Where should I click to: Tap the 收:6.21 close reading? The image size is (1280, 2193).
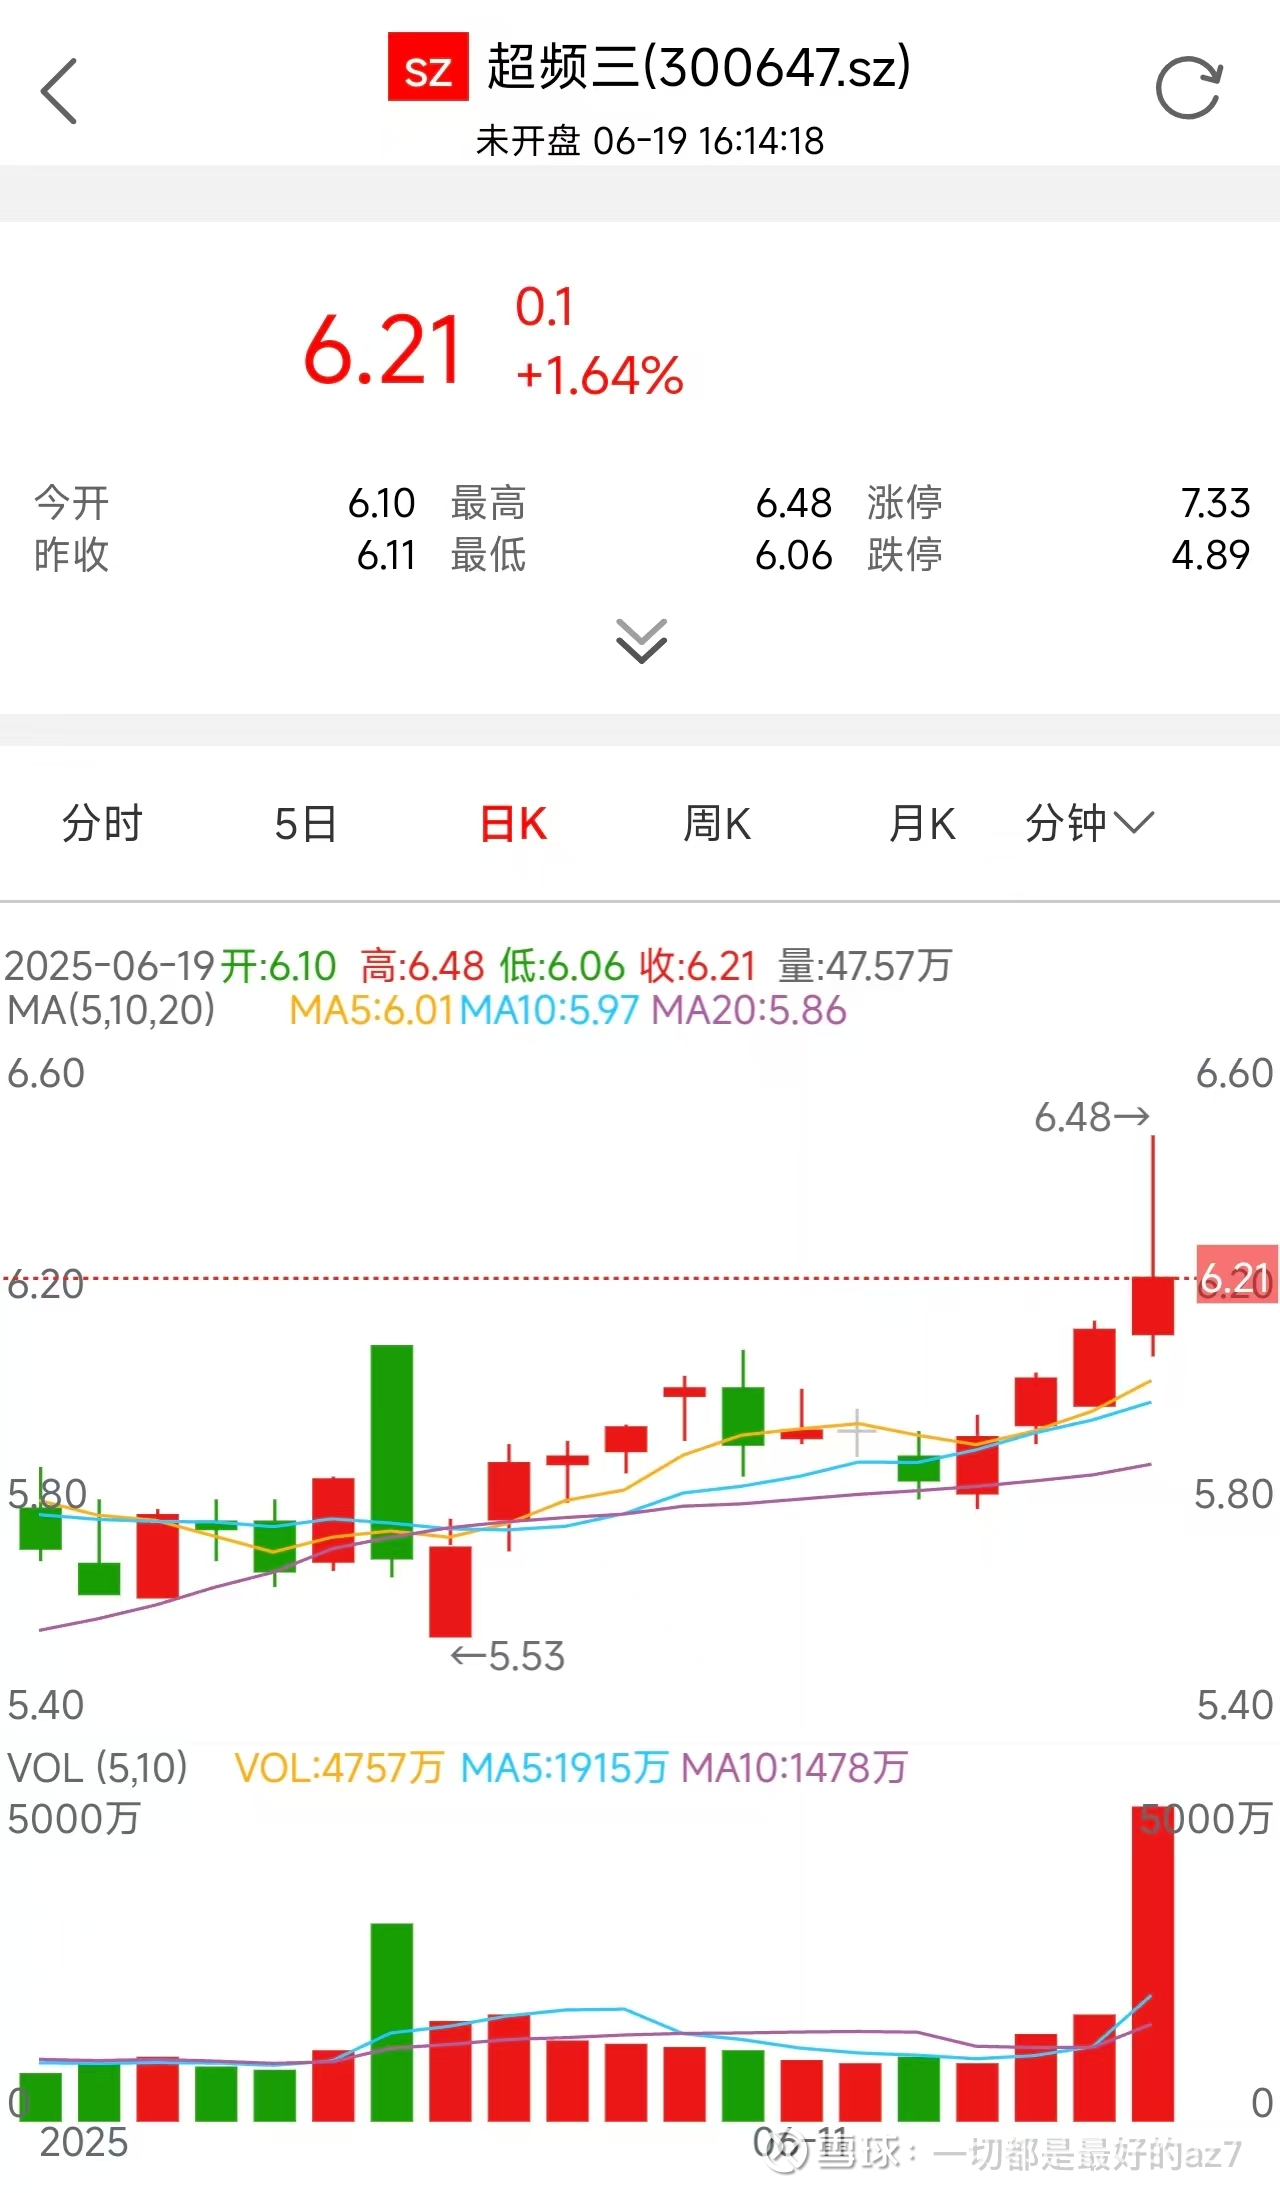pyautogui.click(x=697, y=966)
